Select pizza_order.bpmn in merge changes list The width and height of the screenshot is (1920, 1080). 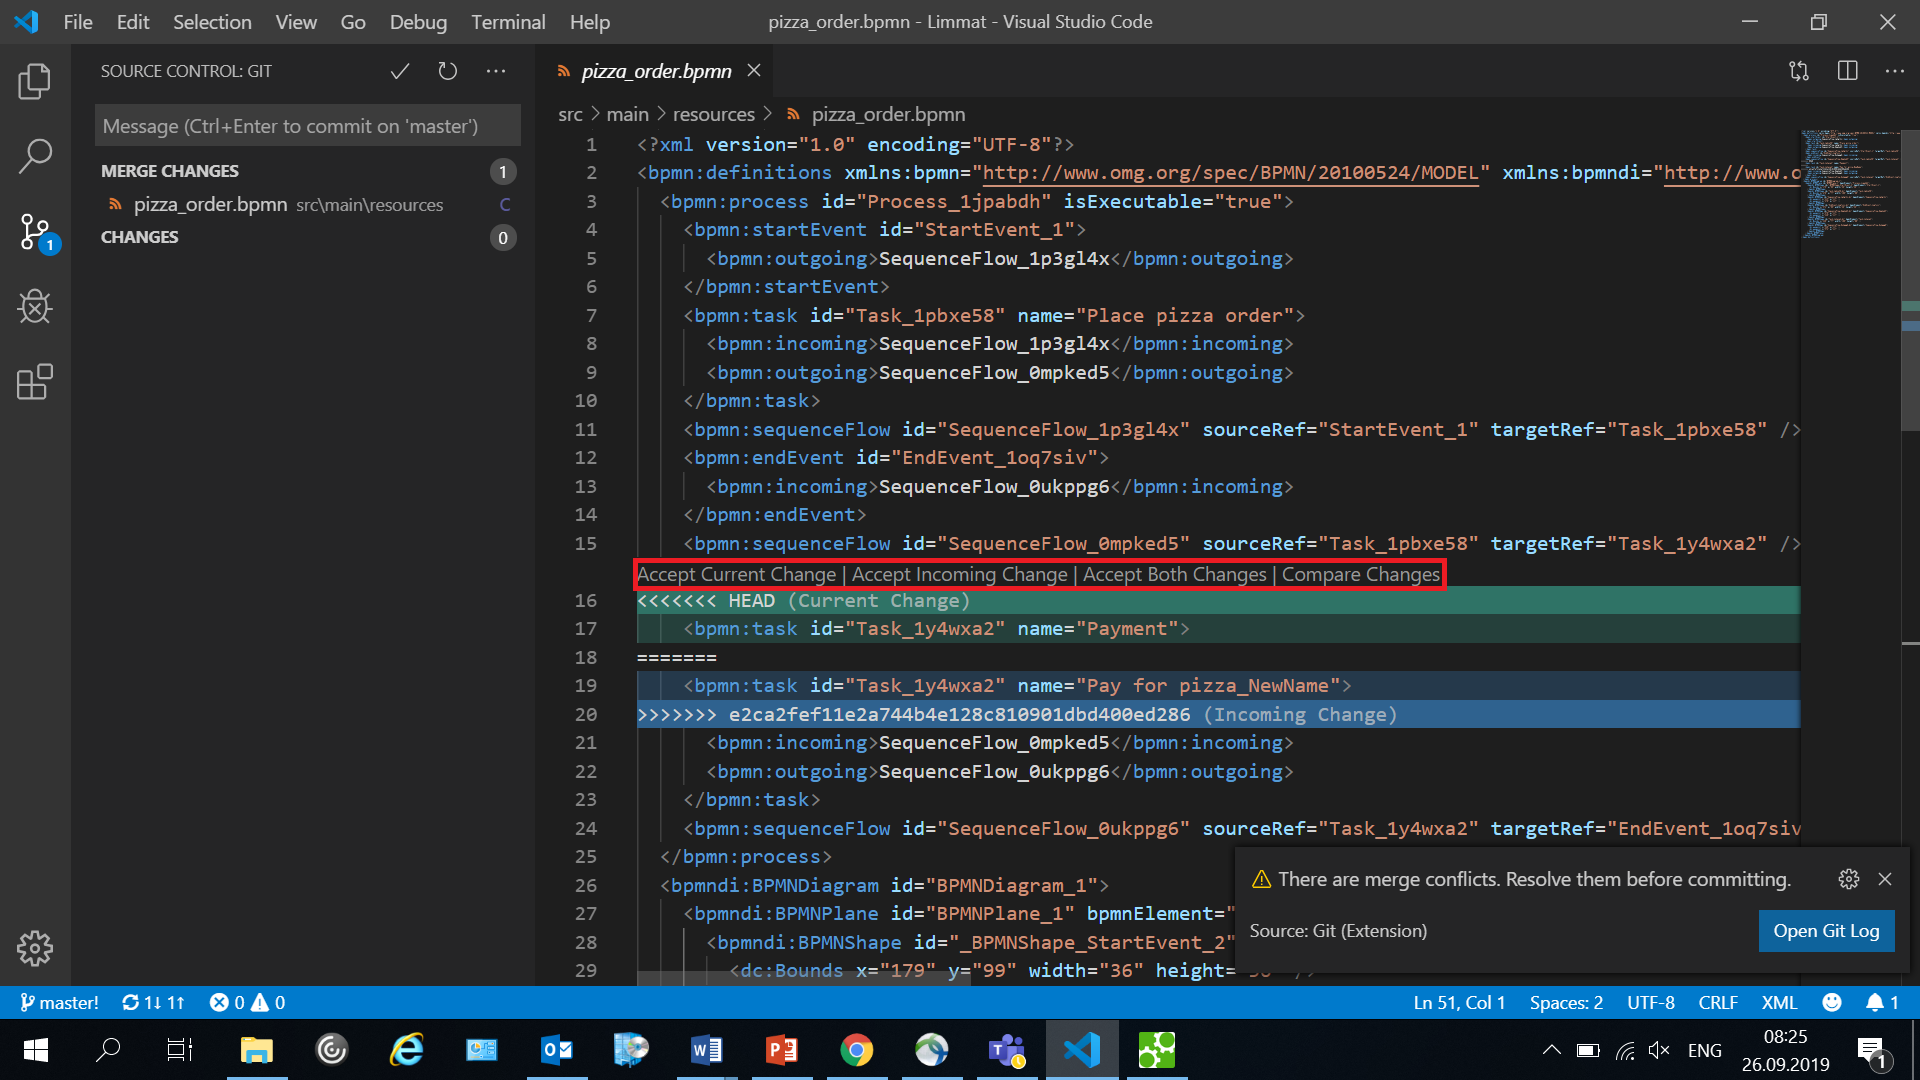(x=211, y=204)
